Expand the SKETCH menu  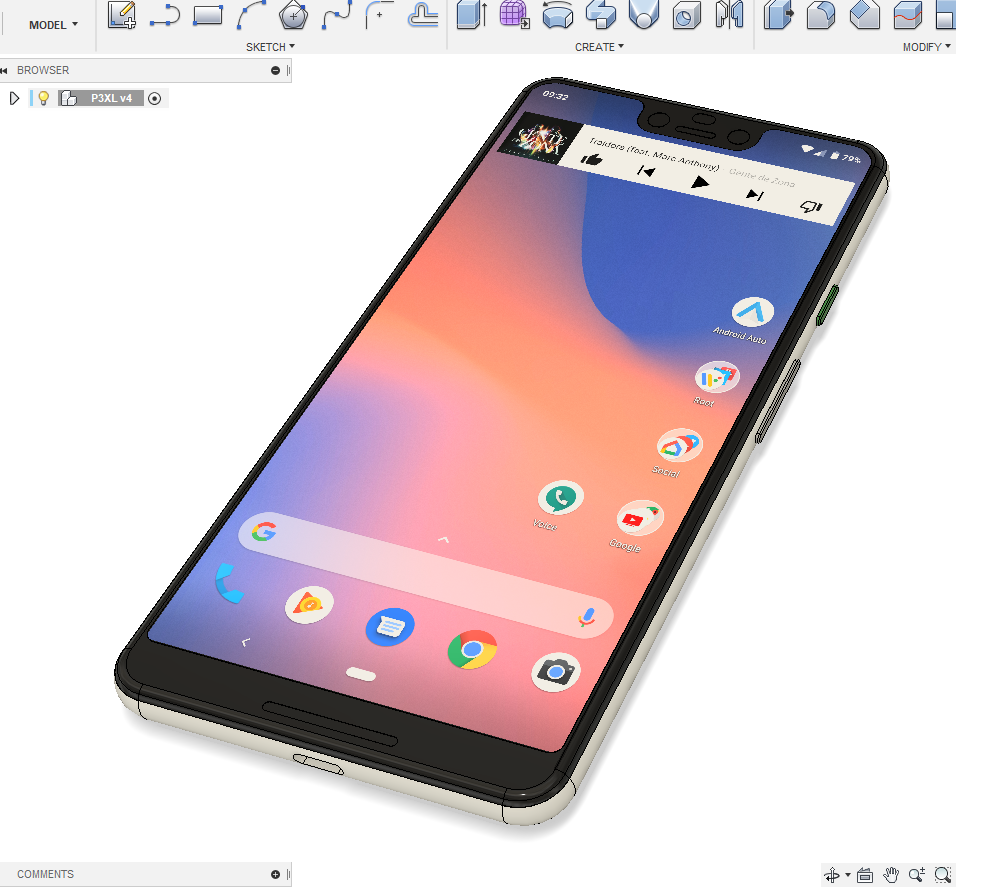click(x=270, y=47)
